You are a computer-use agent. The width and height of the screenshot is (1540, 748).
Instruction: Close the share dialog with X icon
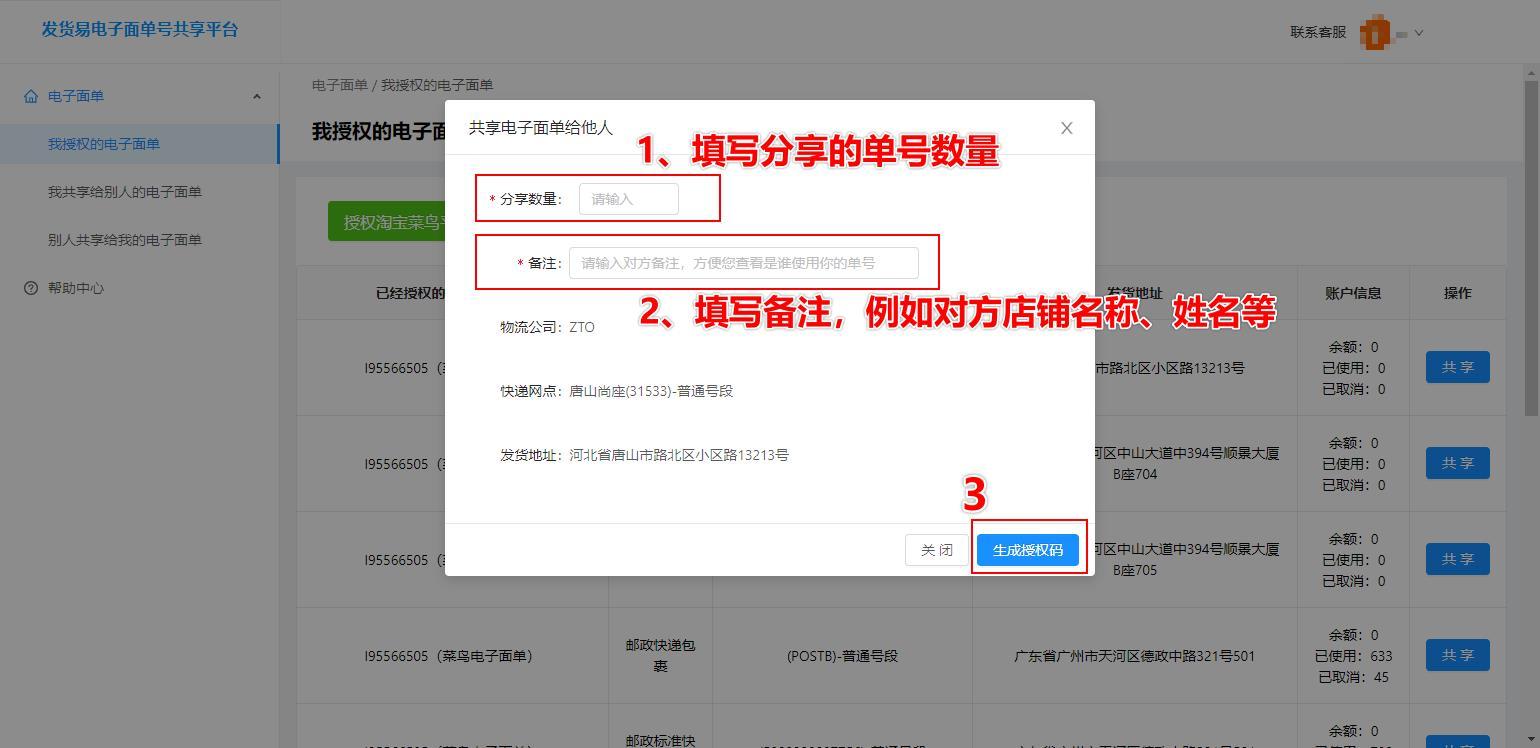(x=1066, y=128)
